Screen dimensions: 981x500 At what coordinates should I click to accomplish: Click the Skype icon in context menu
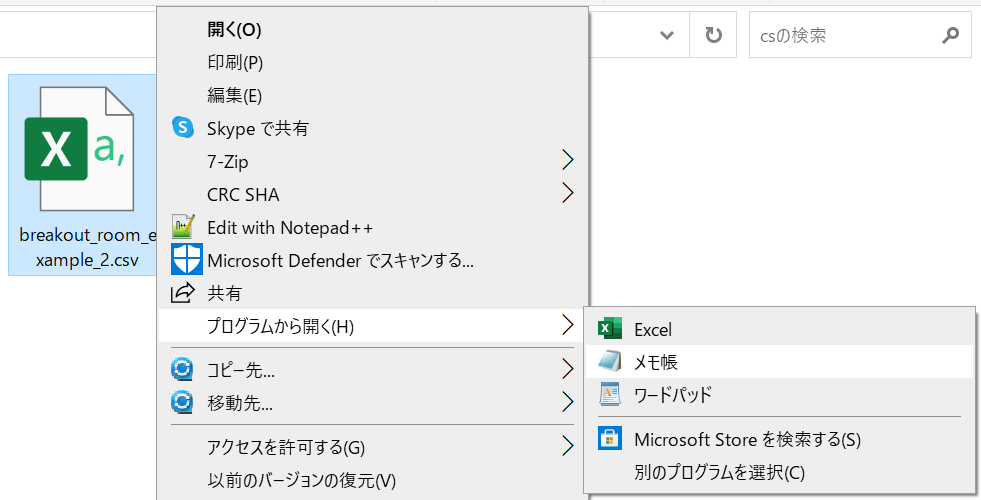(x=183, y=128)
